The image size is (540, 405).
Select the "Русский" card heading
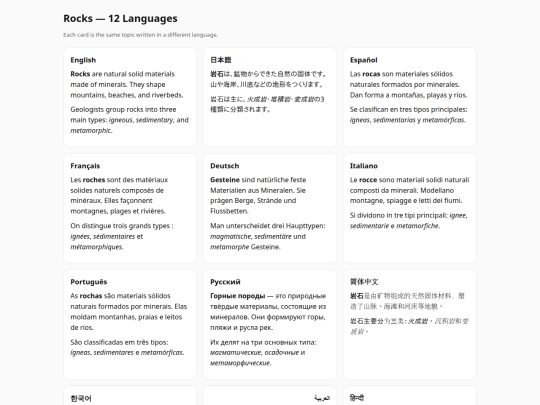225,282
